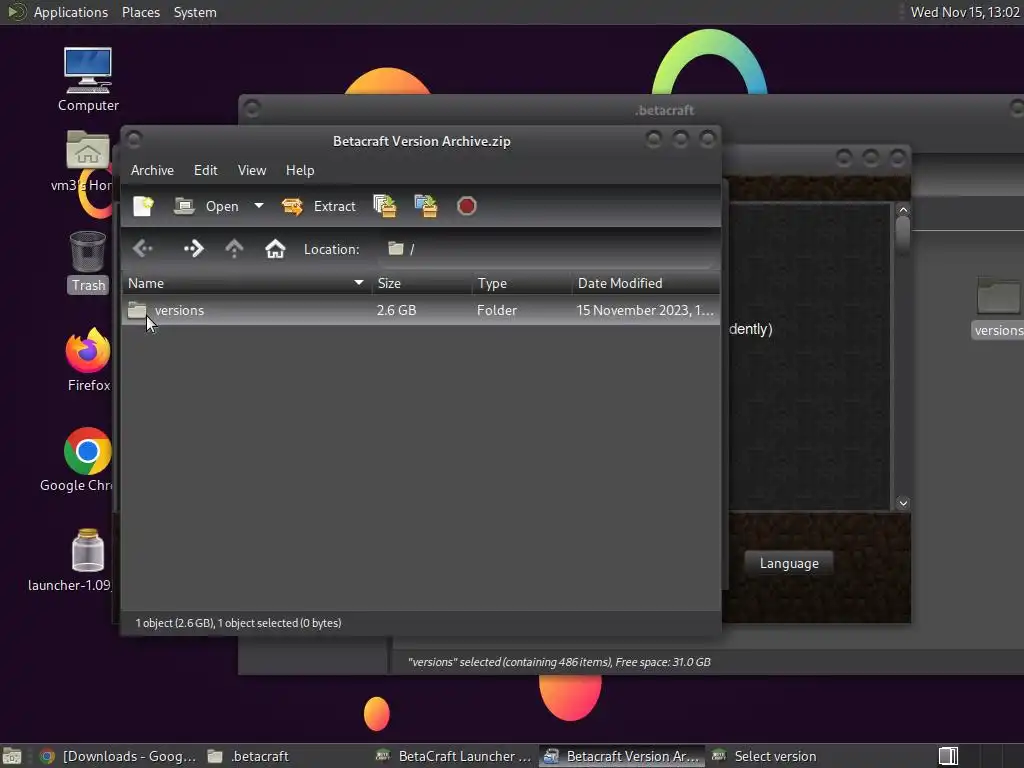Click the 2.6 GB size cell
This screenshot has width=1024, height=768.
click(396, 310)
